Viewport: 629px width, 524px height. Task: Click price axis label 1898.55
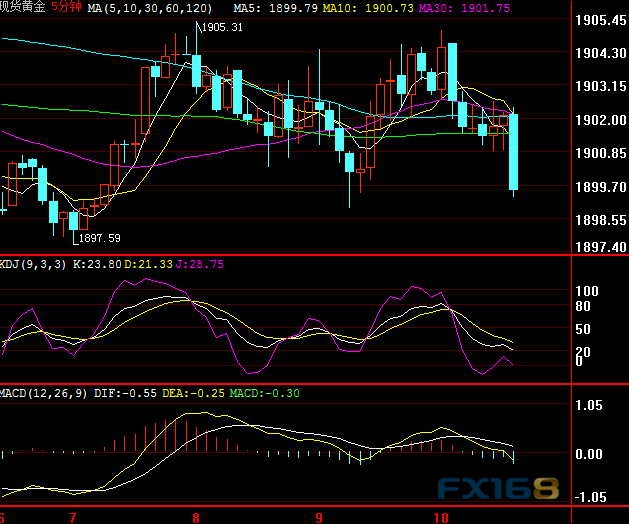601,220
